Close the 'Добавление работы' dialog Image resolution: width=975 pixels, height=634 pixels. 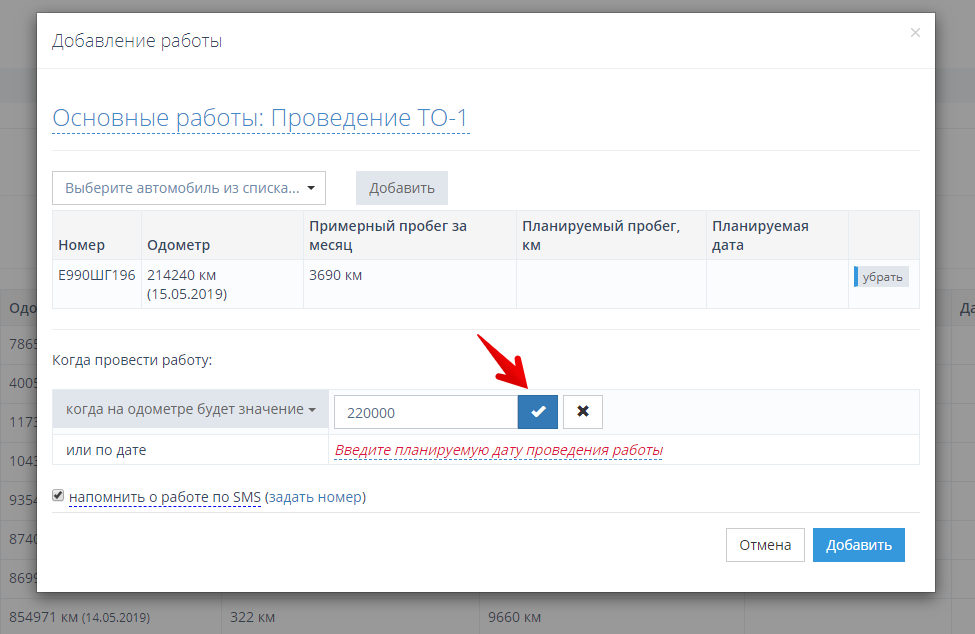914,33
